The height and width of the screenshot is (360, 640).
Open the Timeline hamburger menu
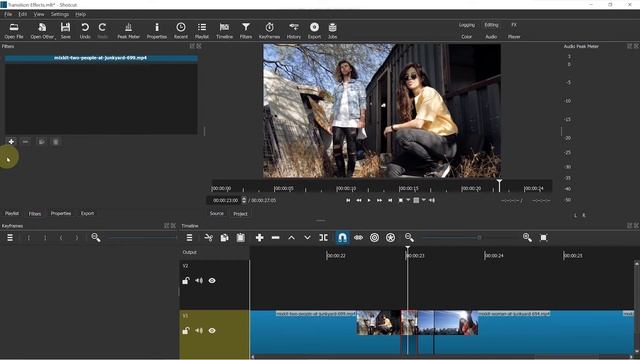pyautogui.click(x=189, y=238)
